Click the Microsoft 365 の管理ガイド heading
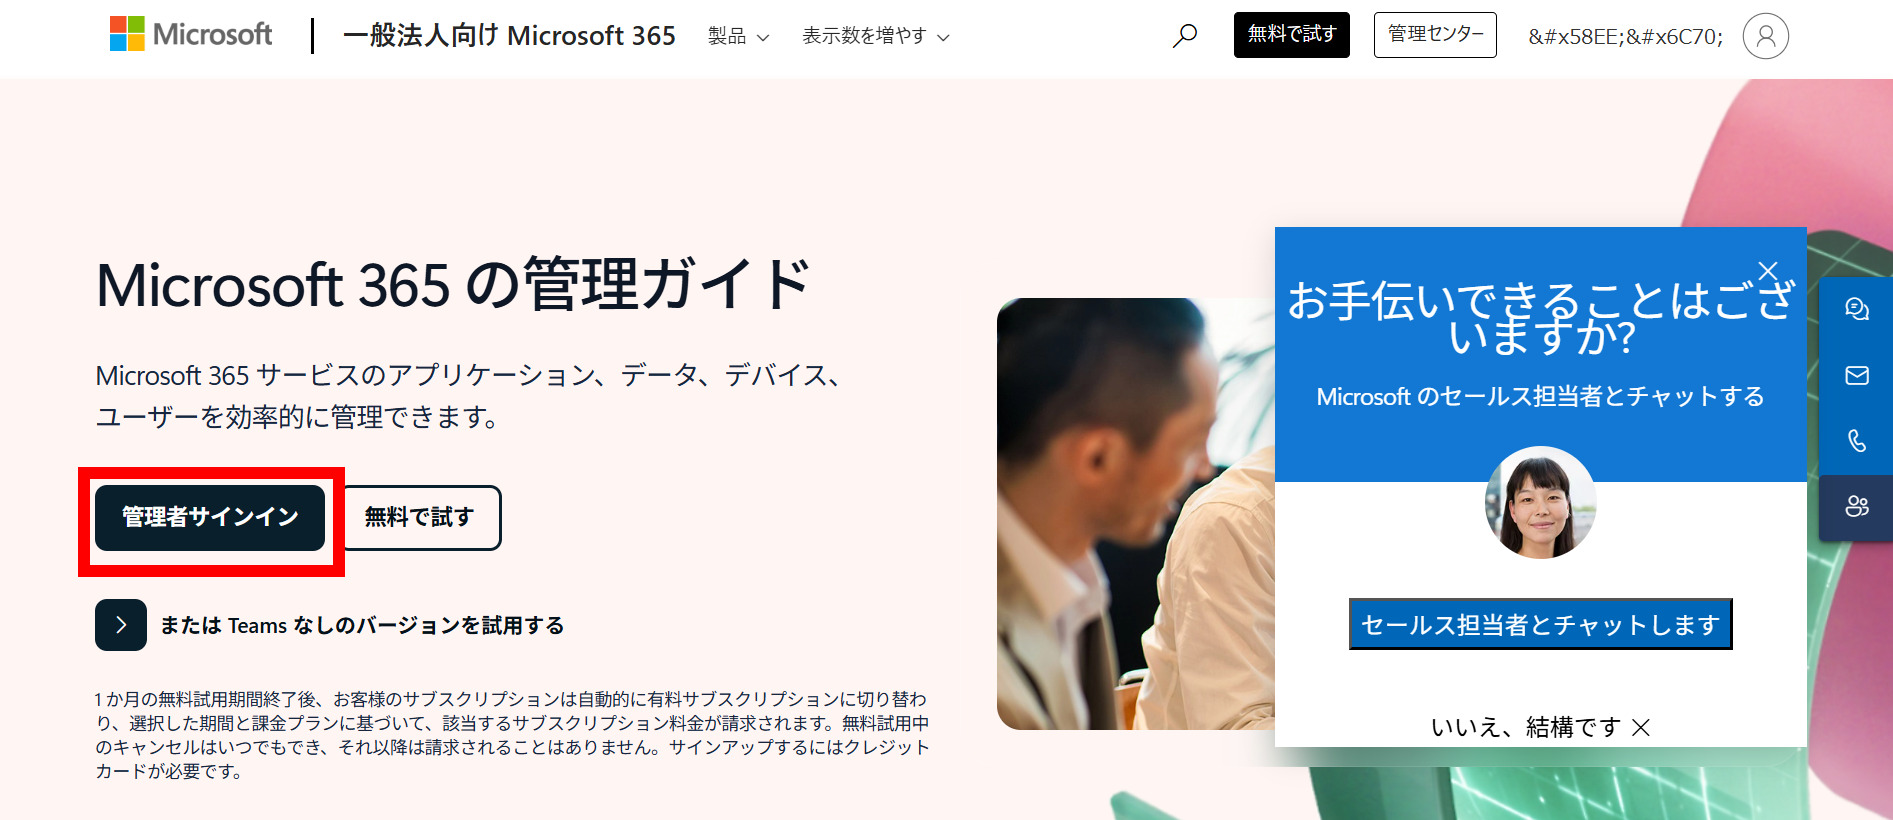 tap(453, 285)
